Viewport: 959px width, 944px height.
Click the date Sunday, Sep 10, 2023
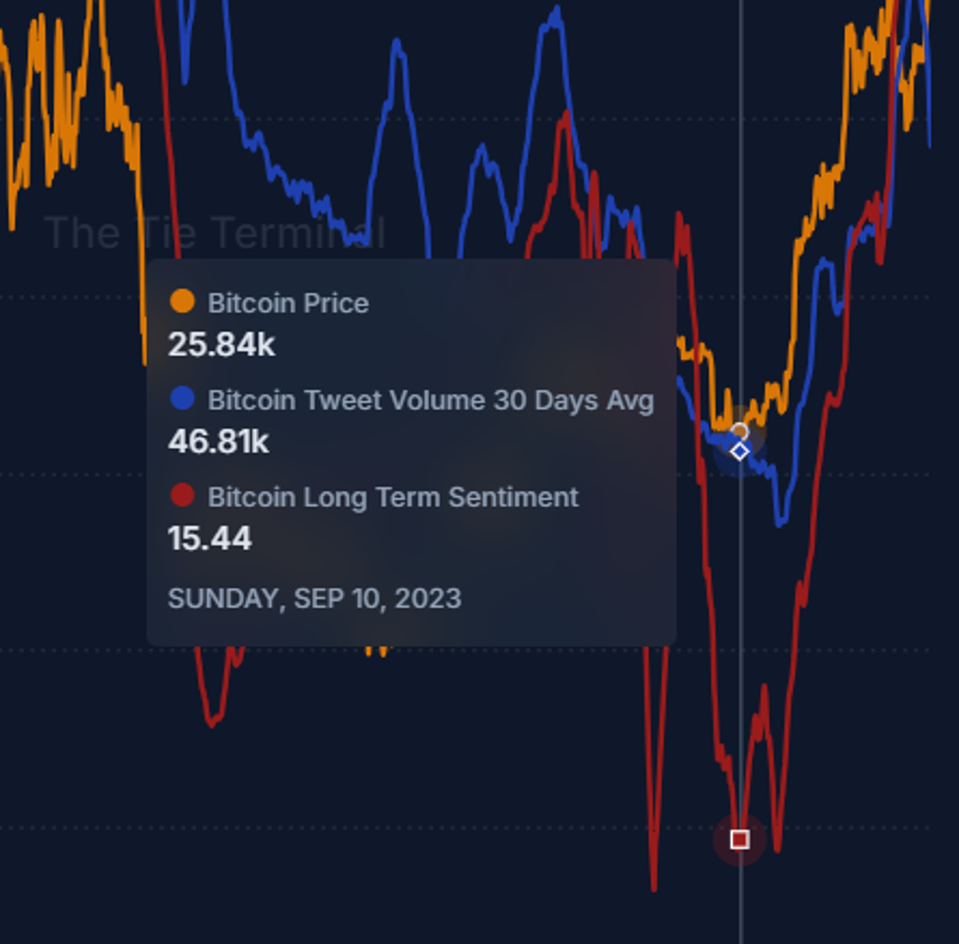pos(314,598)
